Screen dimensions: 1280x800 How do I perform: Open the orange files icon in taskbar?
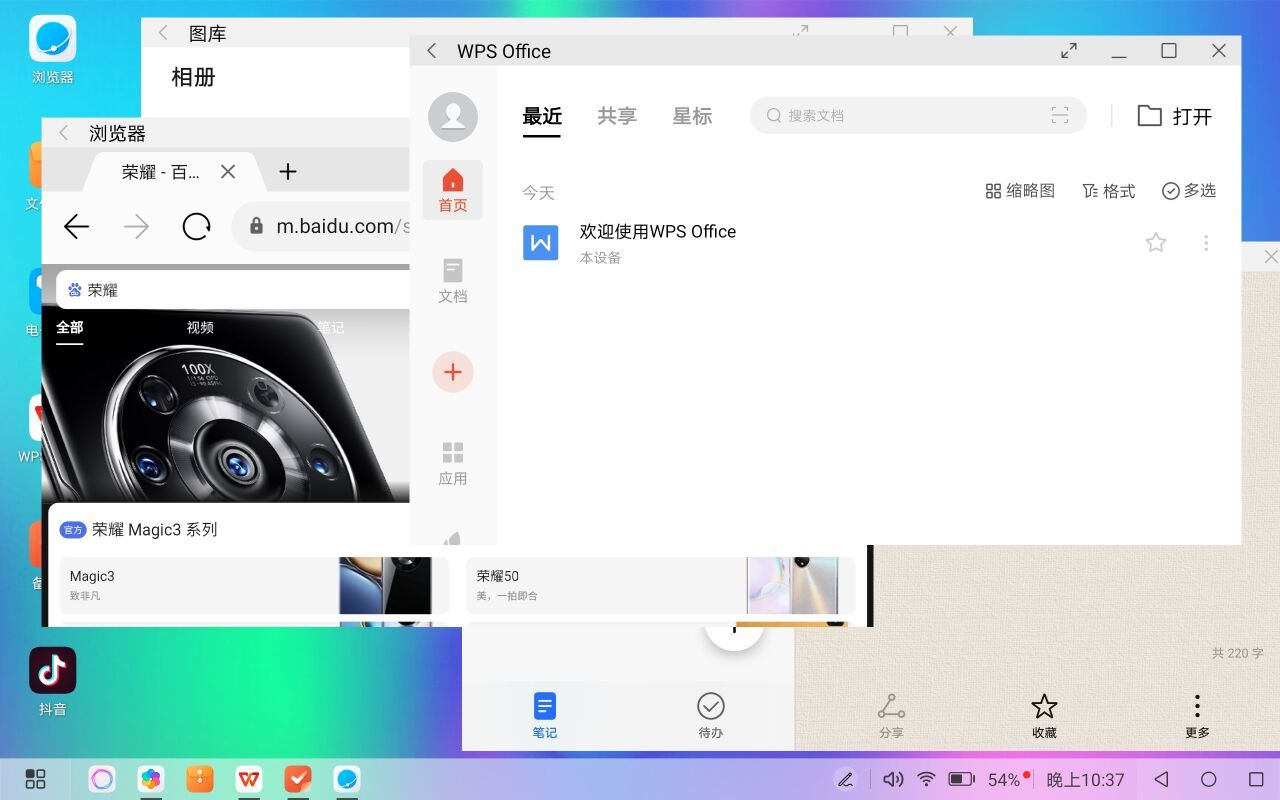pos(200,779)
